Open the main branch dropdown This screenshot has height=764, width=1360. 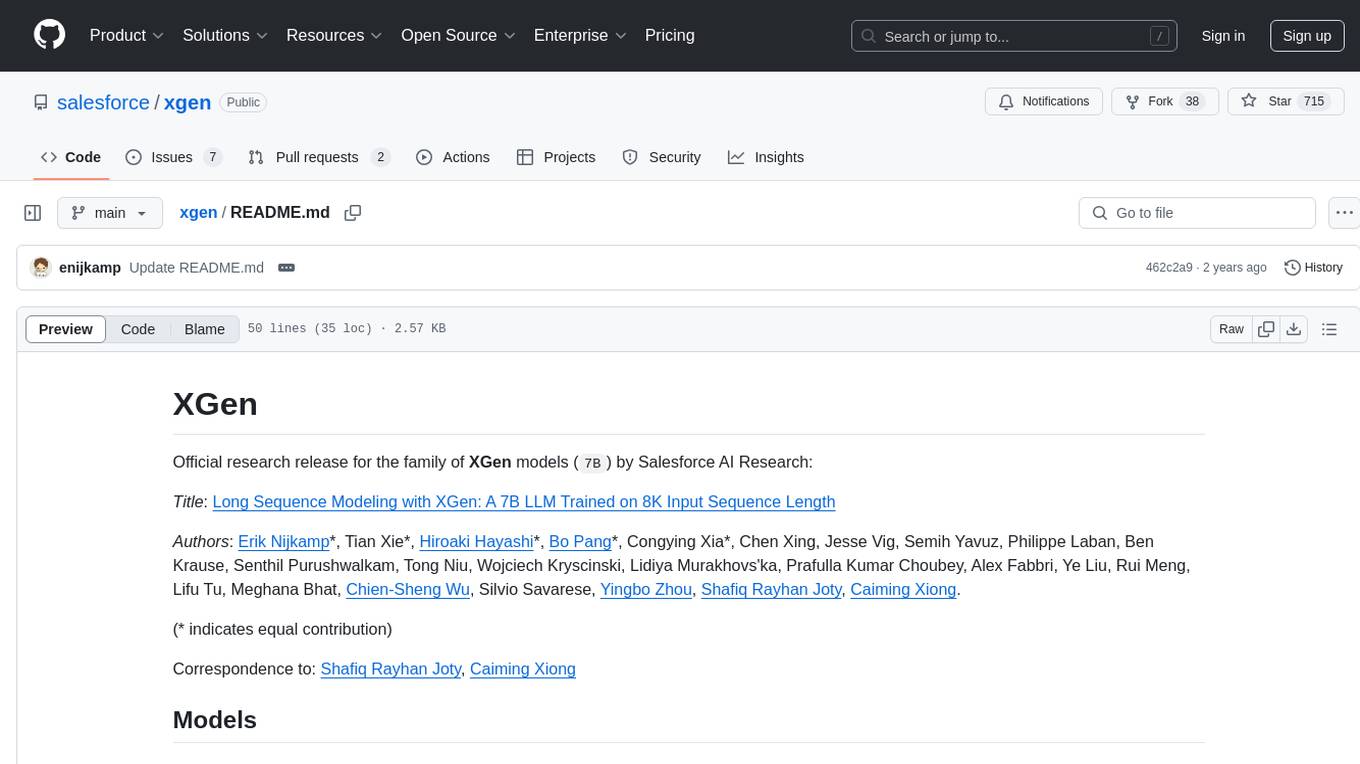click(x=110, y=213)
